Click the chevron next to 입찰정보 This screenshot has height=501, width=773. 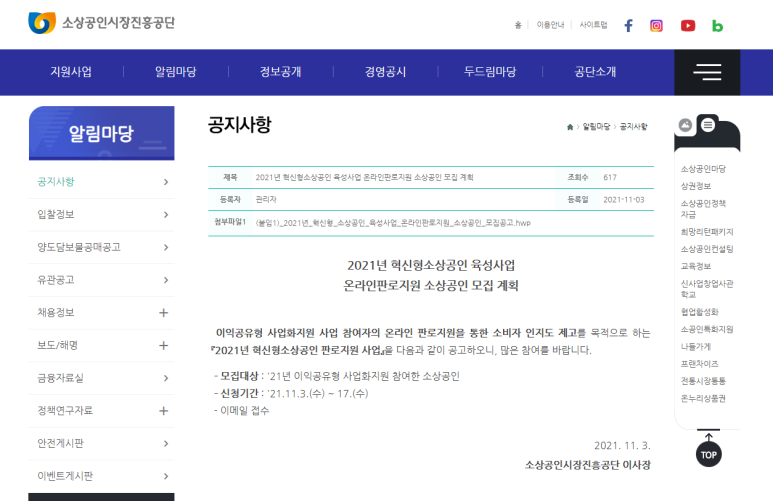click(166, 215)
